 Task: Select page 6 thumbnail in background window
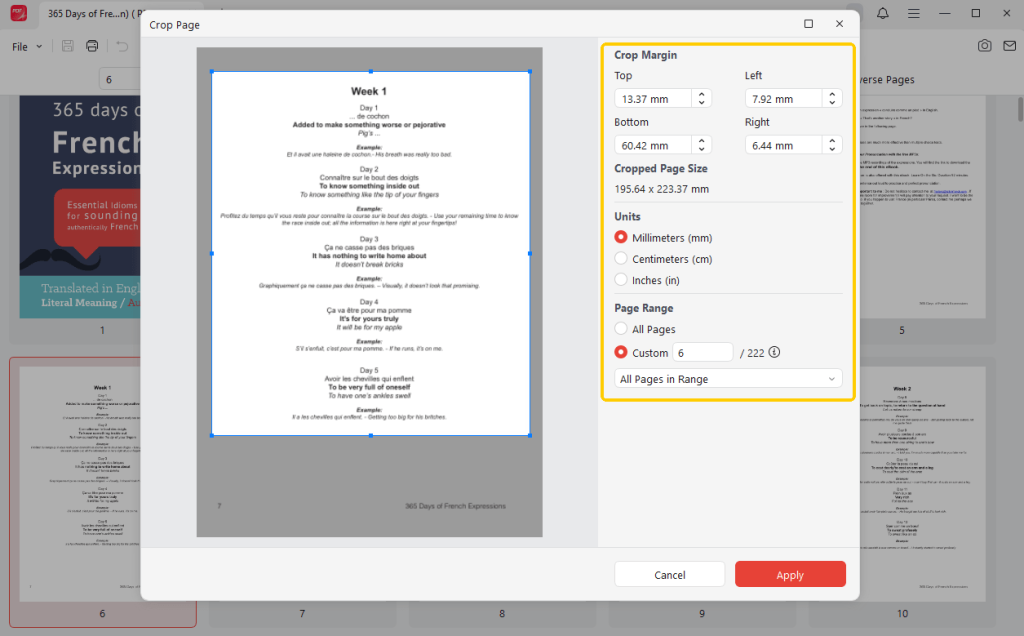pyautogui.click(x=80, y=484)
